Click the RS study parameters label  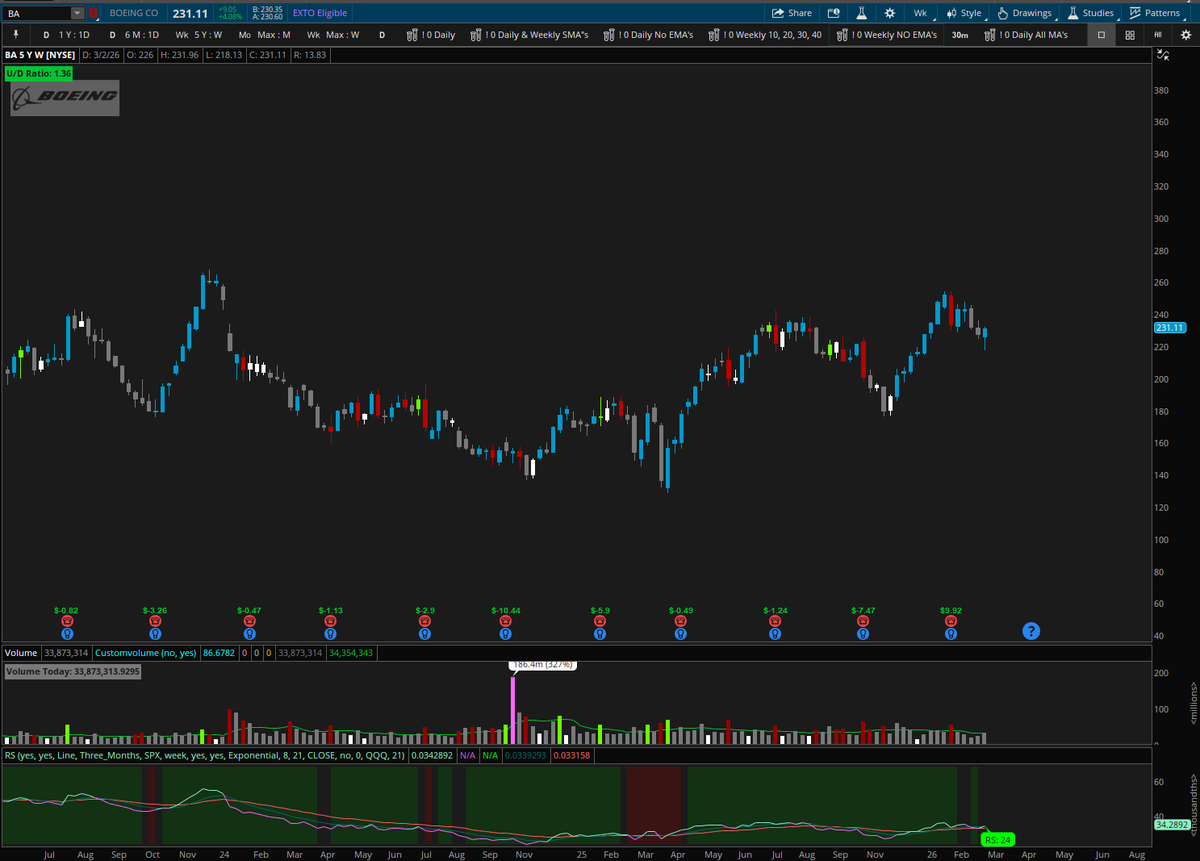tap(205, 756)
